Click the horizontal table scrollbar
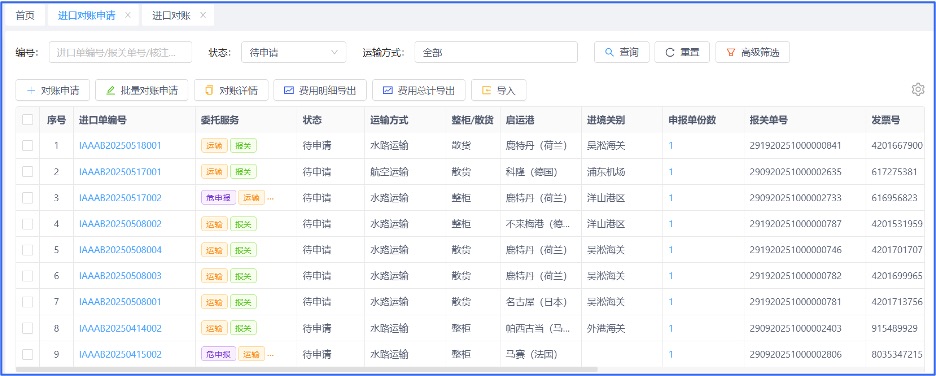The image size is (936, 376). pos(306,370)
